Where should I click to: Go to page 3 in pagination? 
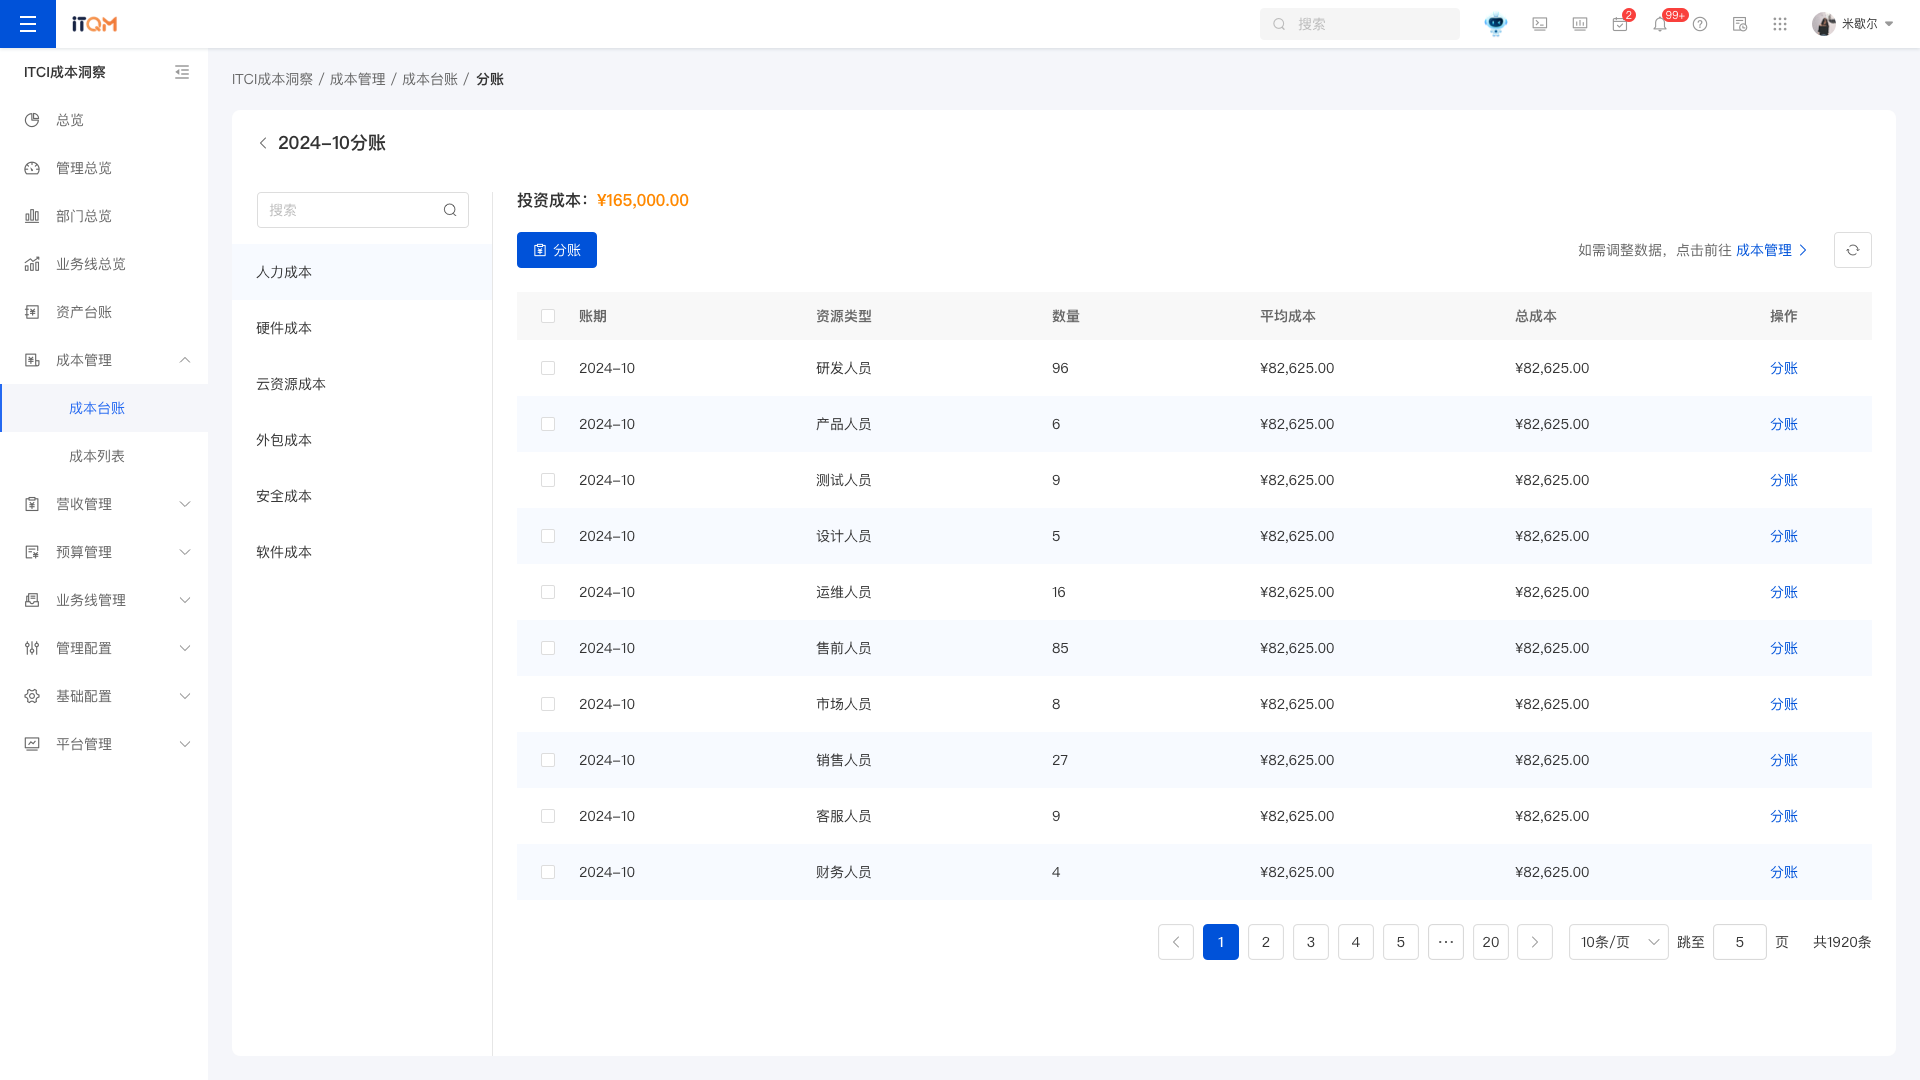(1311, 942)
